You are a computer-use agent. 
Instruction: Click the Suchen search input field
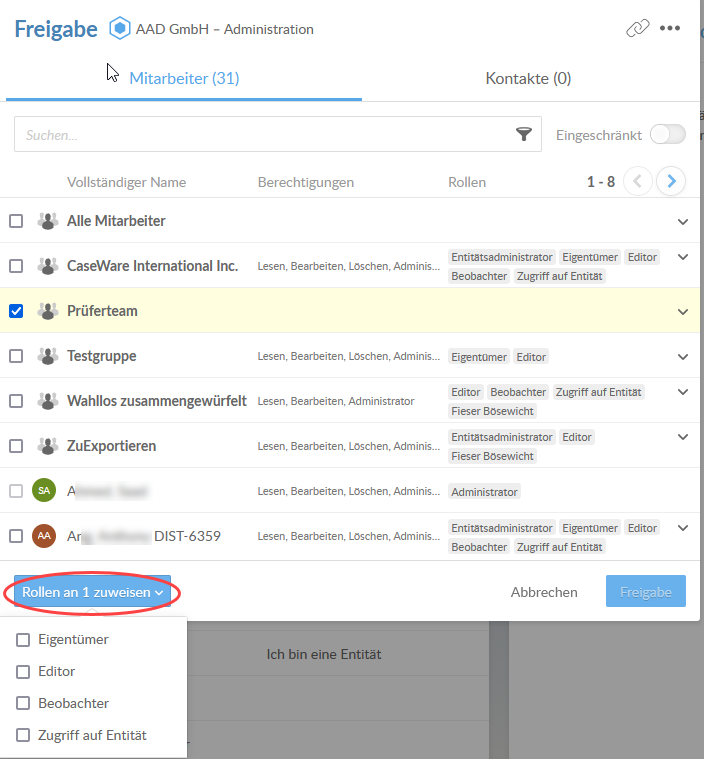tap(278, 134)
